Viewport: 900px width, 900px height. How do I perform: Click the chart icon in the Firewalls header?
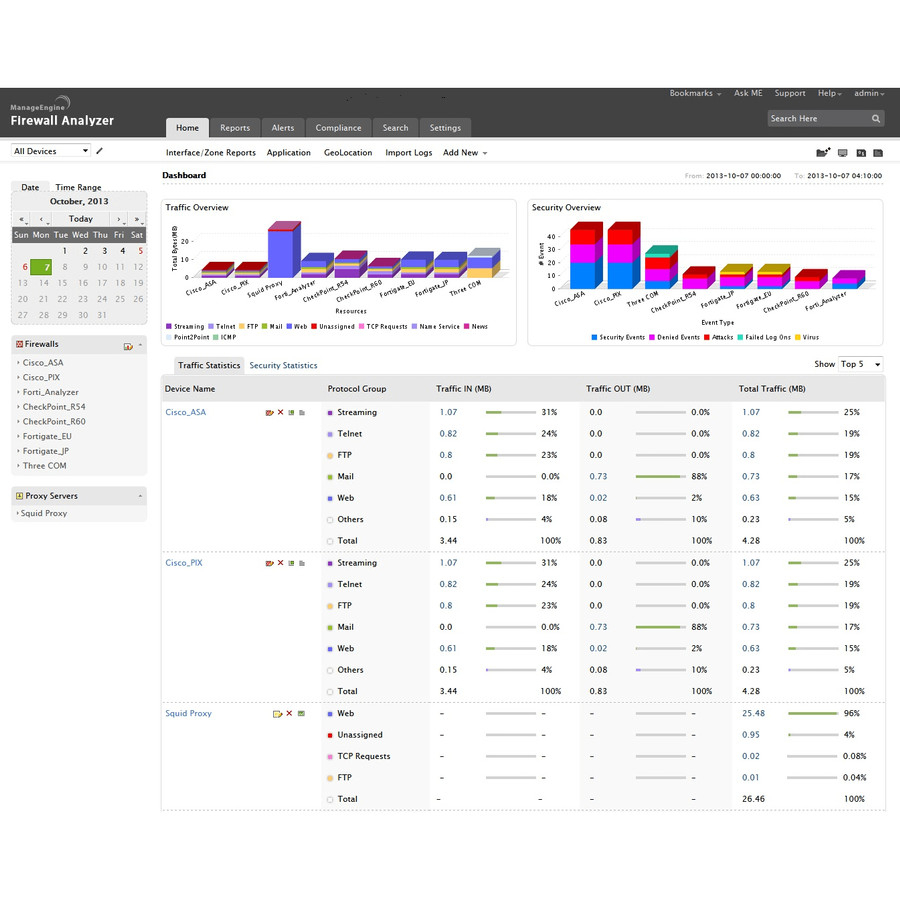[128, 346]
